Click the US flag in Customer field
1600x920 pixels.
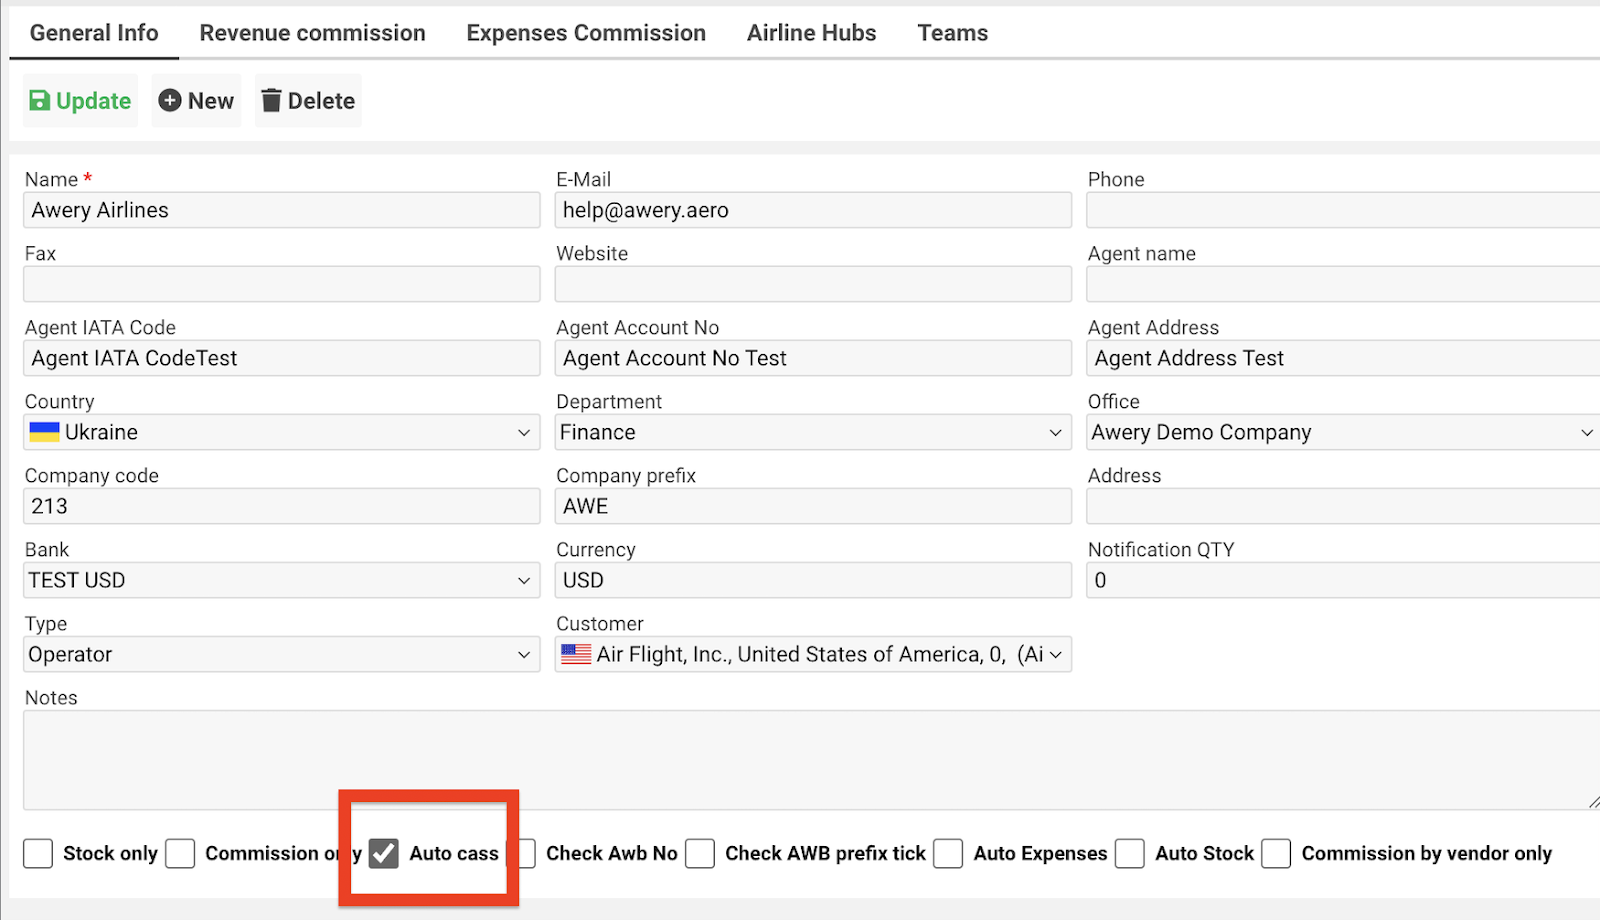pyautogui.click(x=576, y=654)
